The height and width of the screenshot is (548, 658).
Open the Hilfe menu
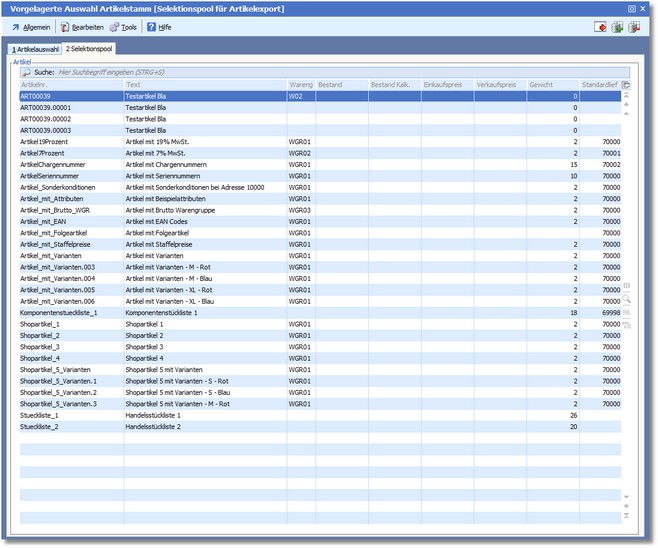click(x=159, y=27)
